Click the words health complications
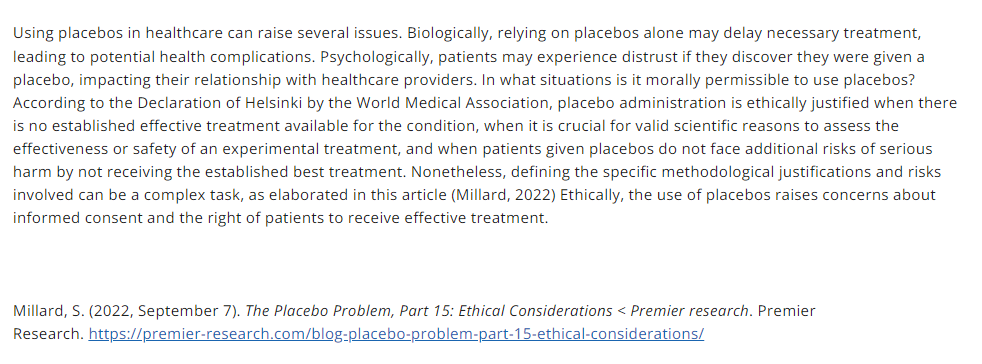This screenshot has width=982, height=364. [x=236, y=57]
